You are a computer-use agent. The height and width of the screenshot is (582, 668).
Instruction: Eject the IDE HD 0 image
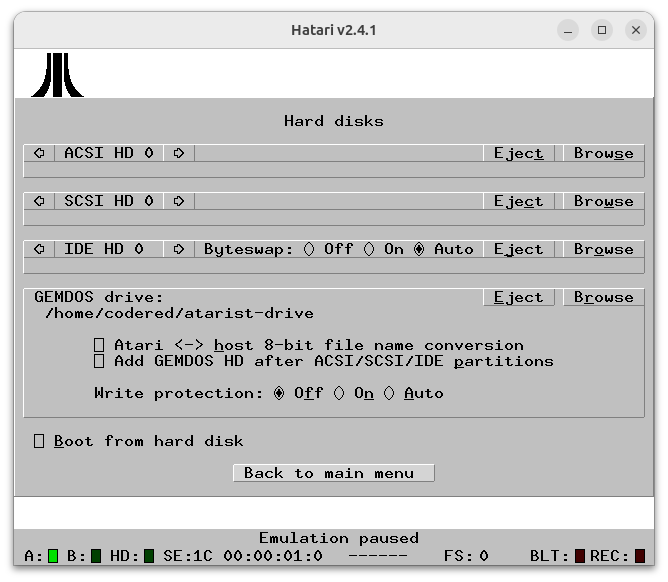(x=519, y=249)
